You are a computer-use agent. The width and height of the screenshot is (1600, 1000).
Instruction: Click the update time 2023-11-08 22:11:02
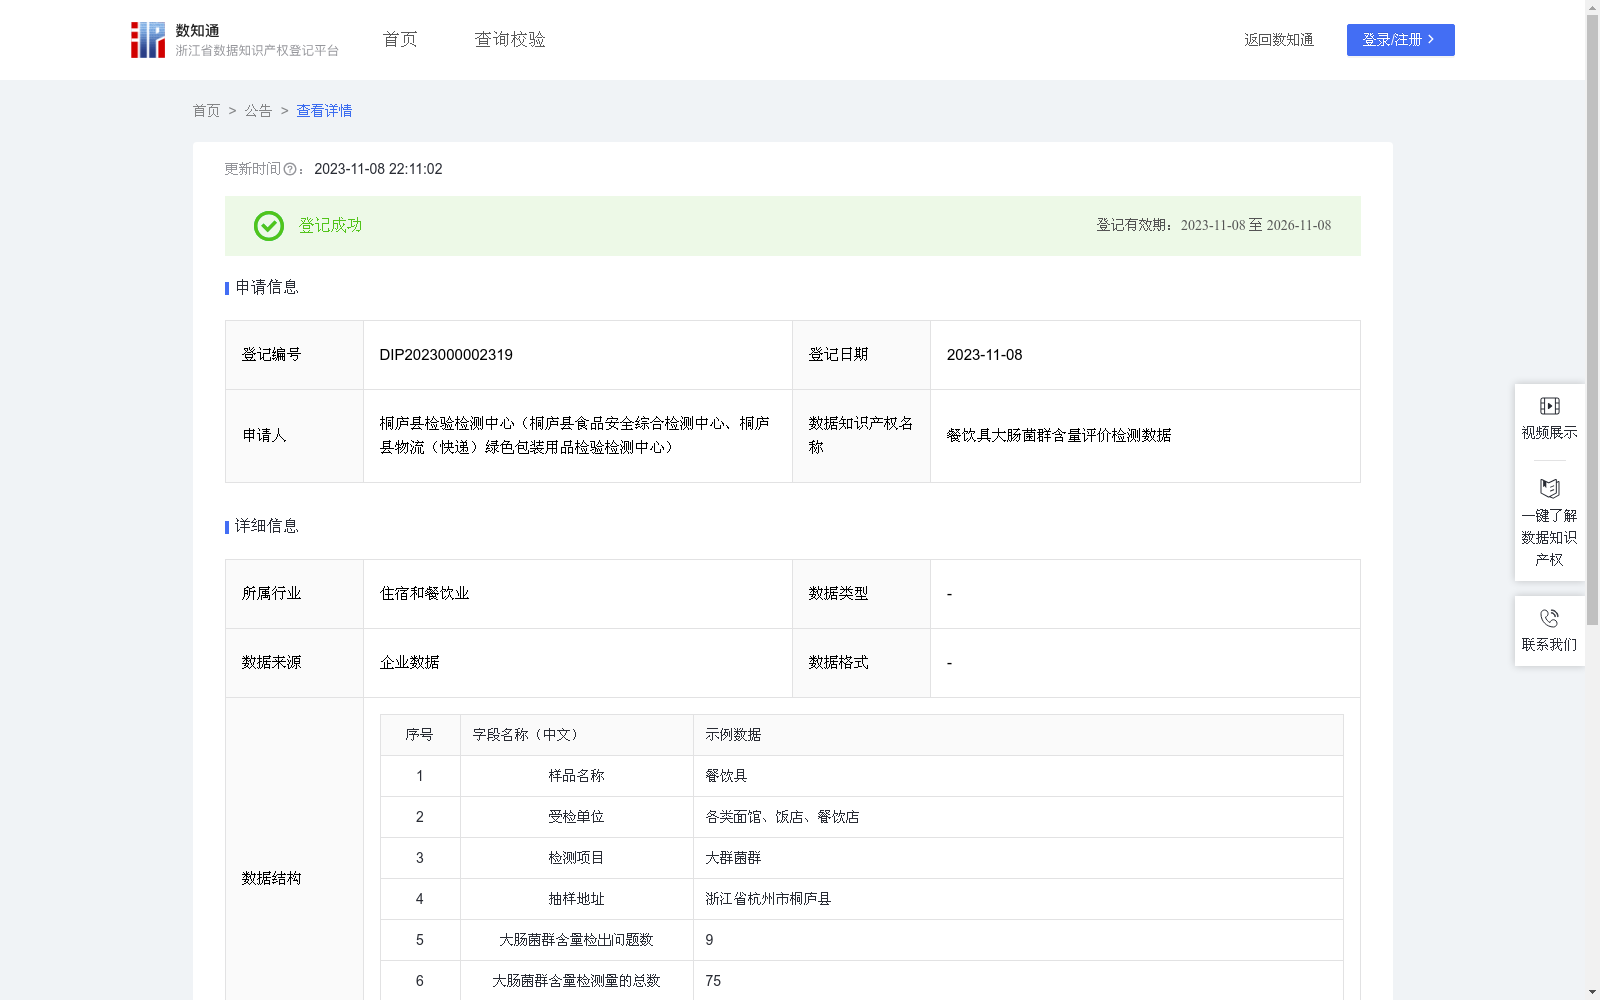[378, 170]
